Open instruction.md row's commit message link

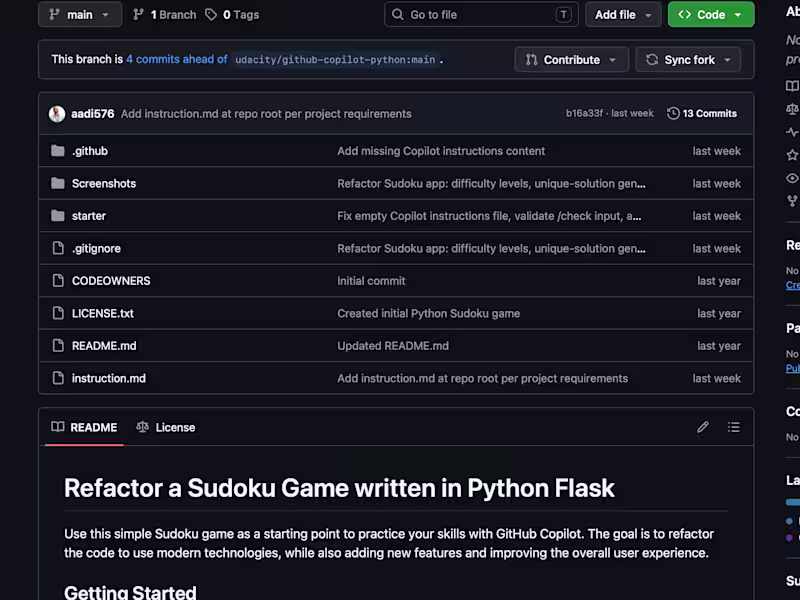482,379
